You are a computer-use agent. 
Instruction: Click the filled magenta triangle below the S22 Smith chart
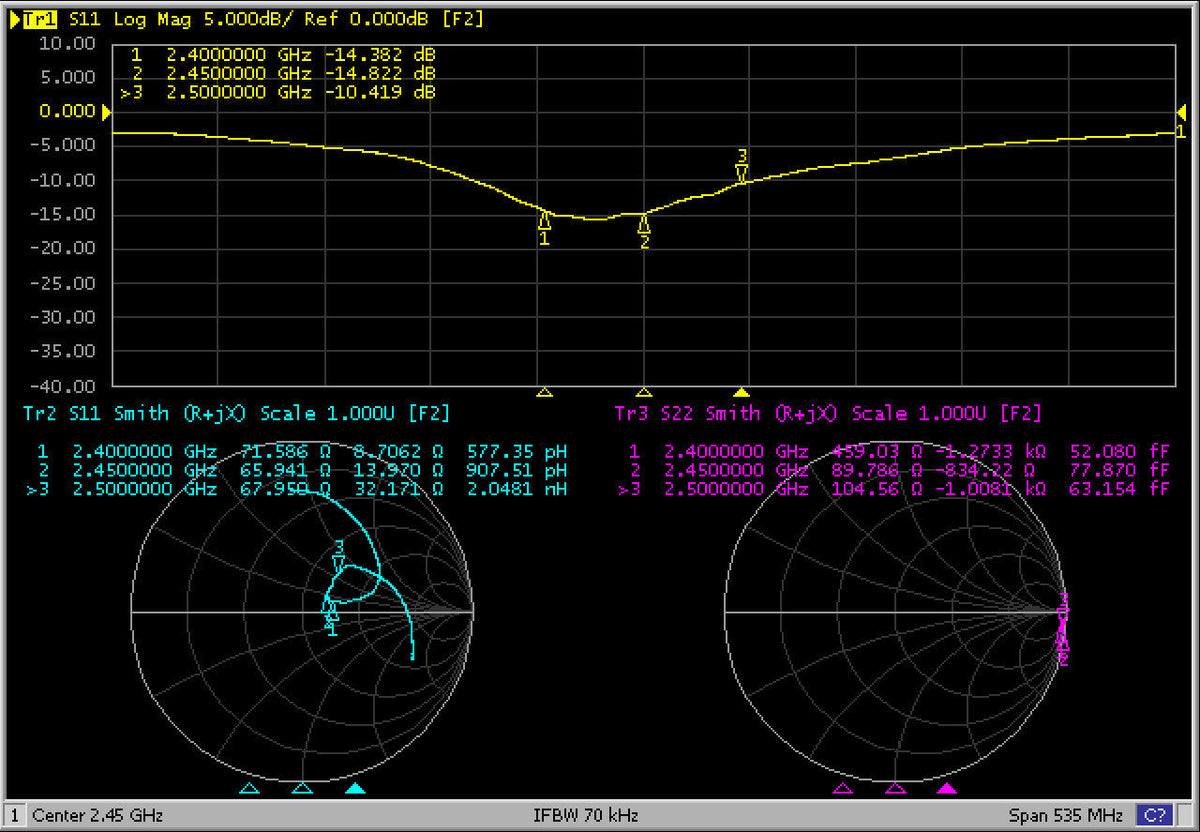click(x=947, y=789)
